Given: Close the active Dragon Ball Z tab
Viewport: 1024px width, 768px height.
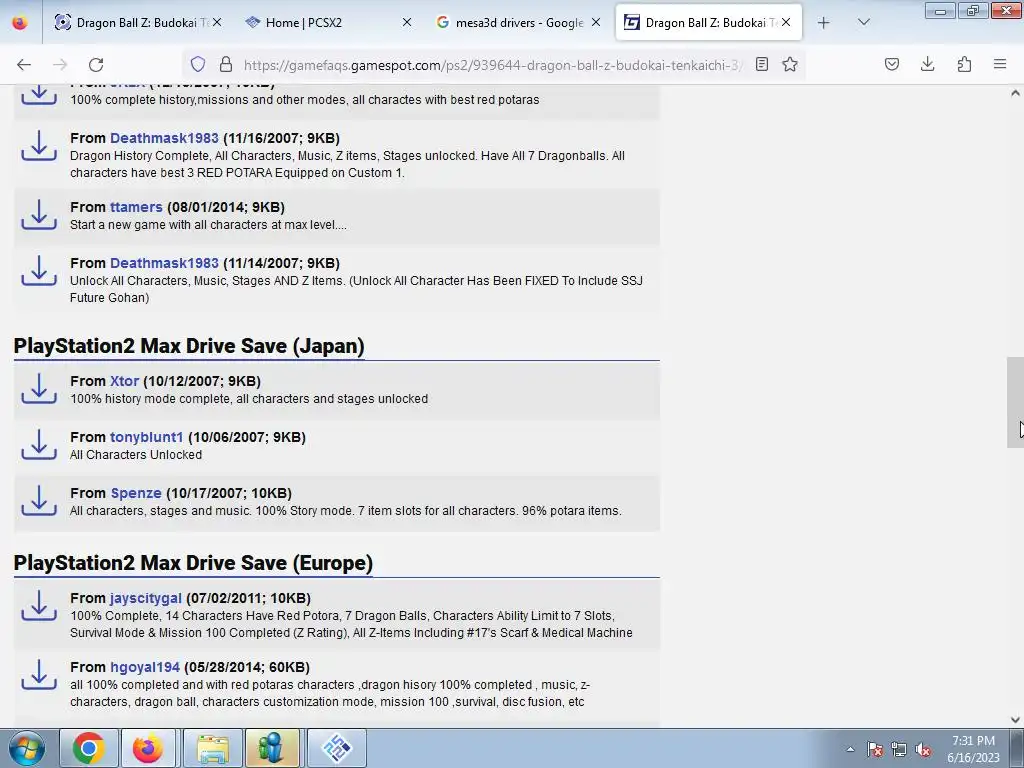Looking at the screenshot, I should click(786, 22).
